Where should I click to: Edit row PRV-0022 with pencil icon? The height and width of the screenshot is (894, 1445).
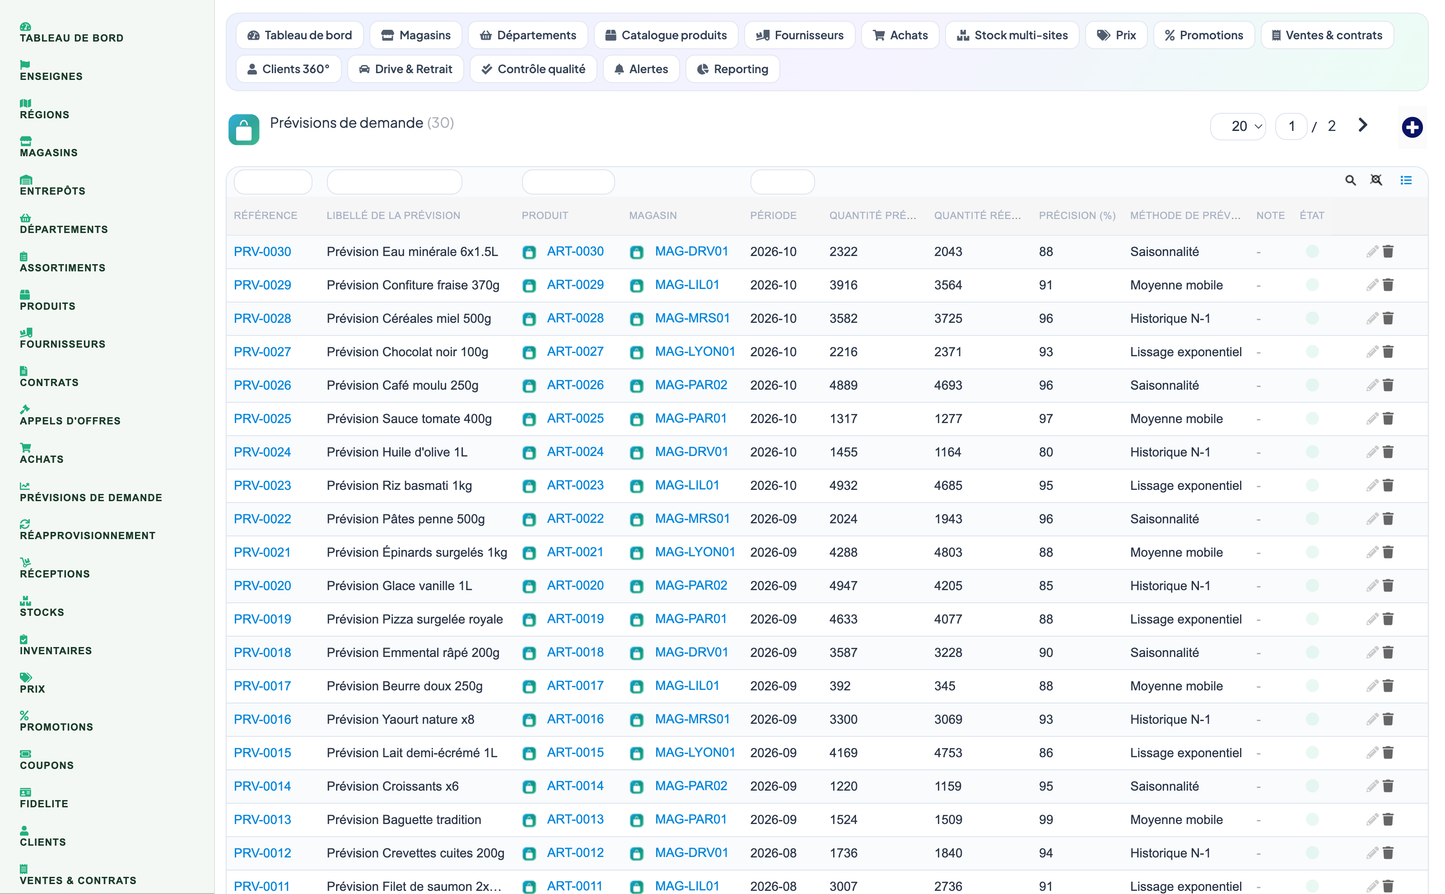click(x=1372, y=519)
